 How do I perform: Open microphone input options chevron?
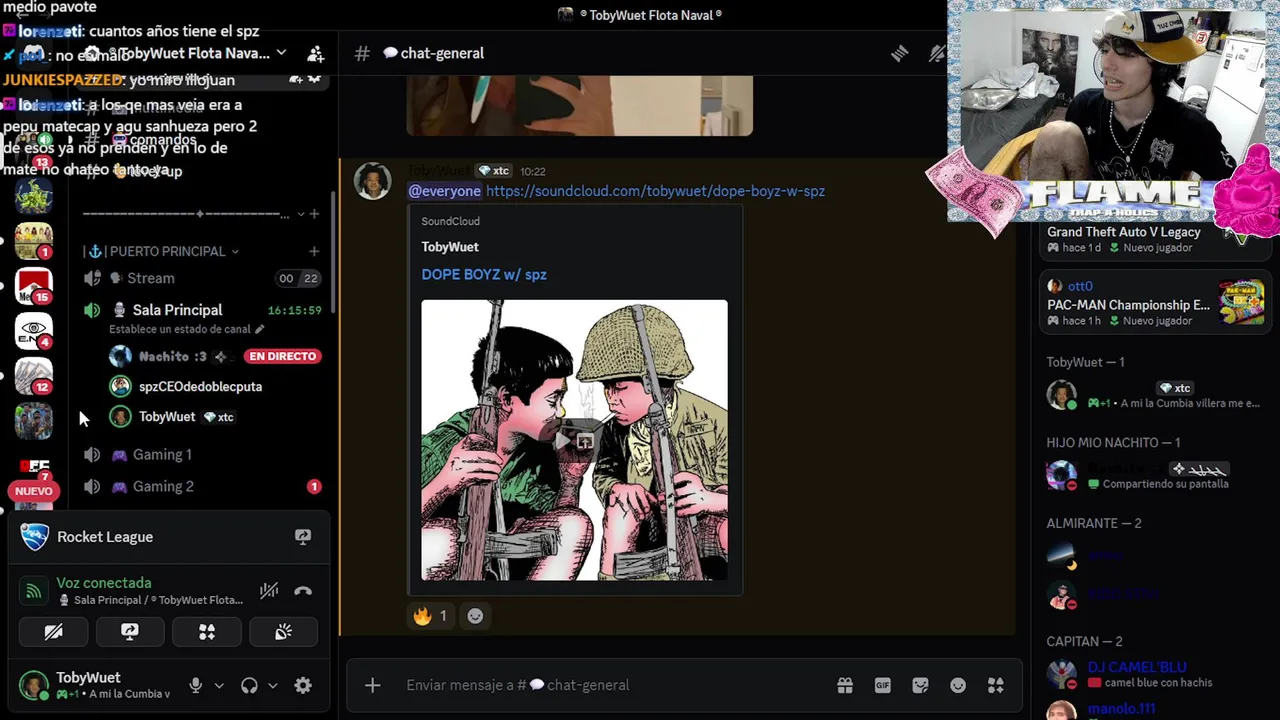point(219,685)
